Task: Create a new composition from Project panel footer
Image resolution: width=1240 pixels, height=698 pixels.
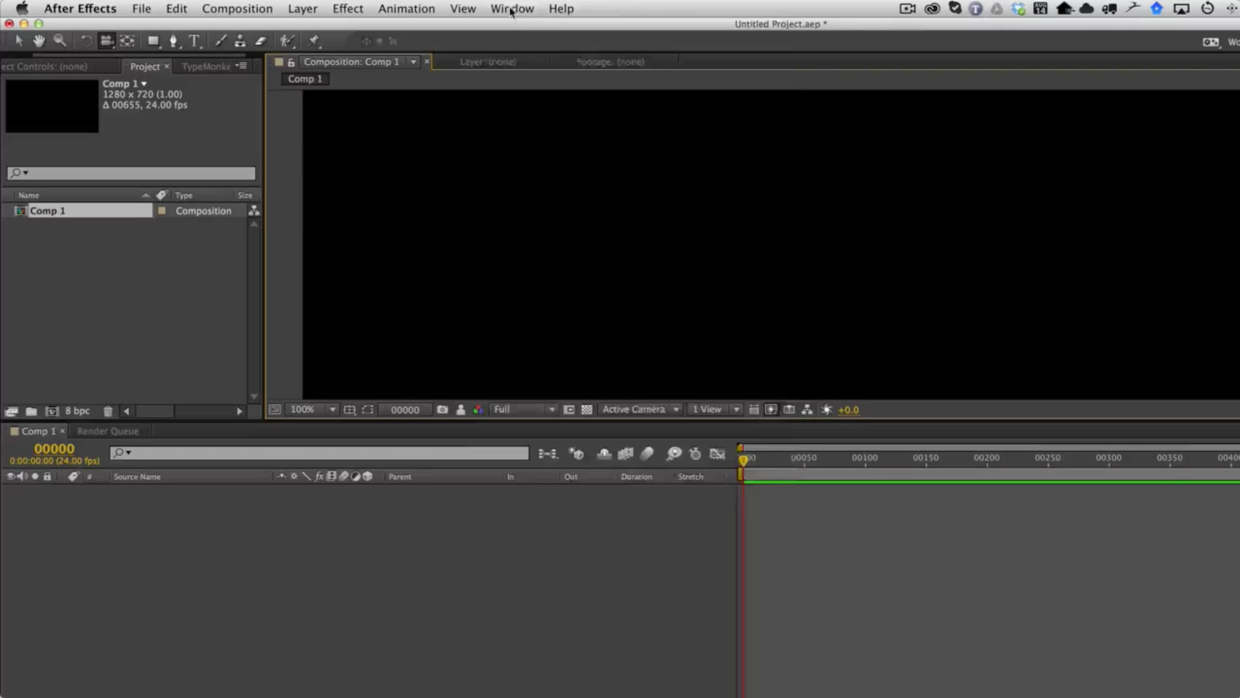Action: click(x=51, y=411)
